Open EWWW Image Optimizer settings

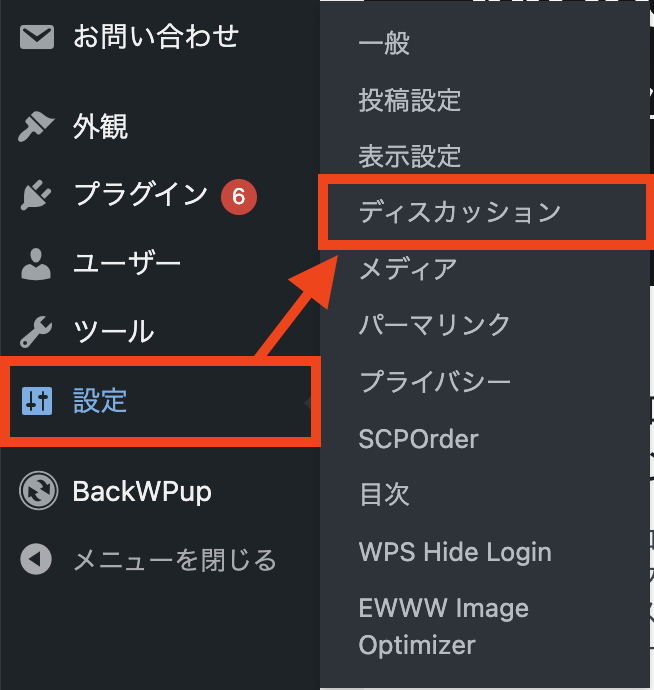(444, 626)
